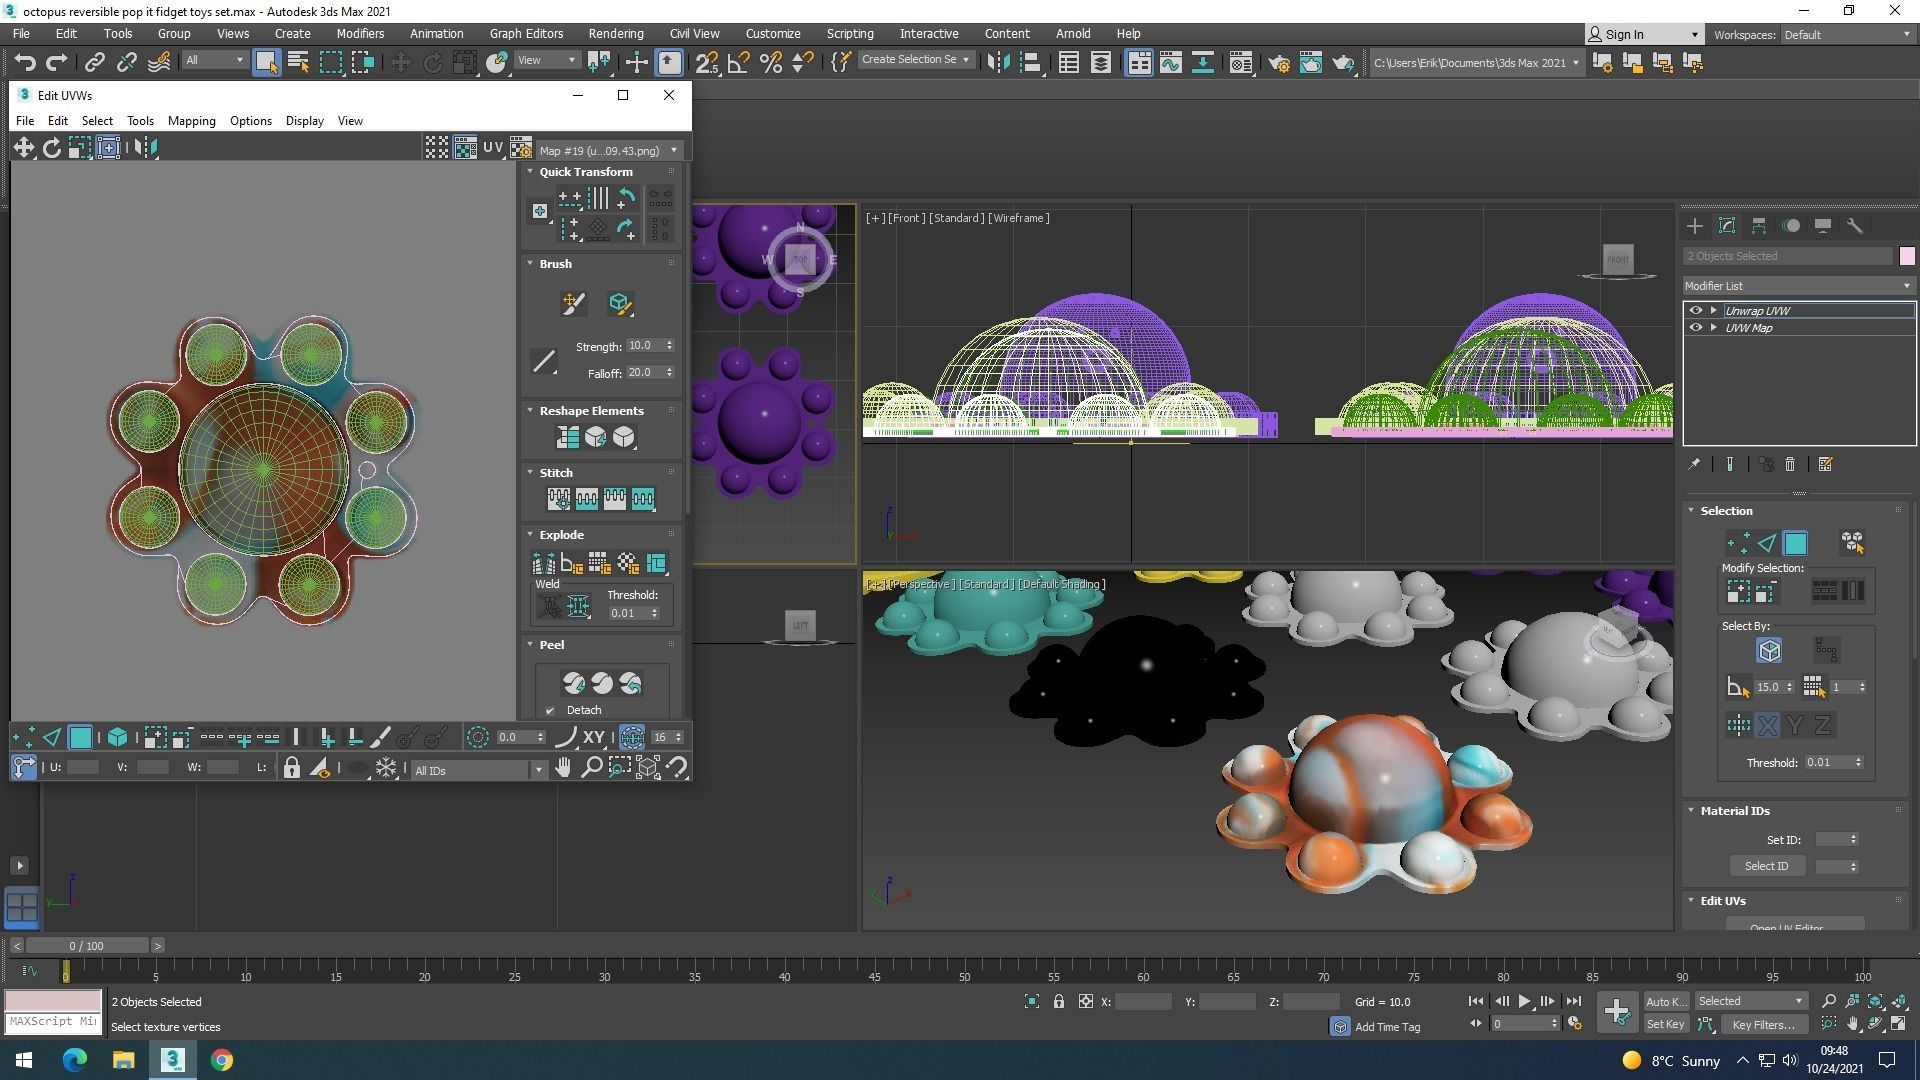Toggle eye visibility of UVW Map modifier

(x=1695, y=328)
